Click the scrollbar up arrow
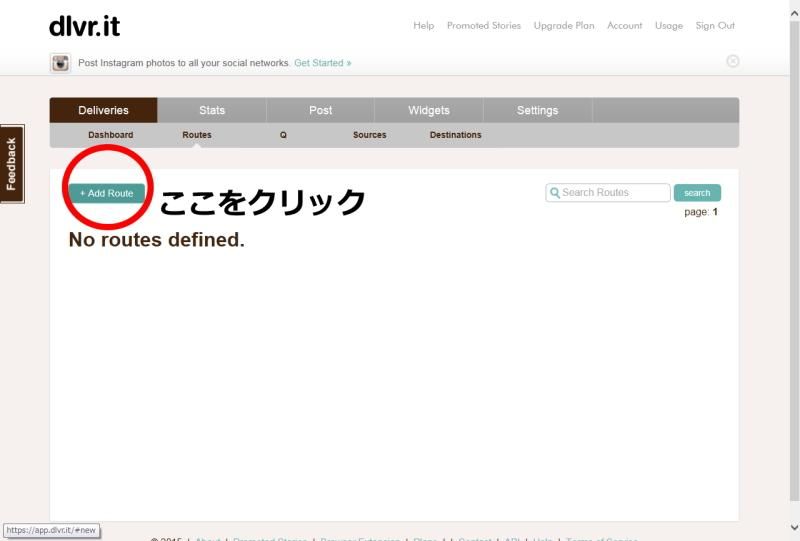 click(794, 14)
